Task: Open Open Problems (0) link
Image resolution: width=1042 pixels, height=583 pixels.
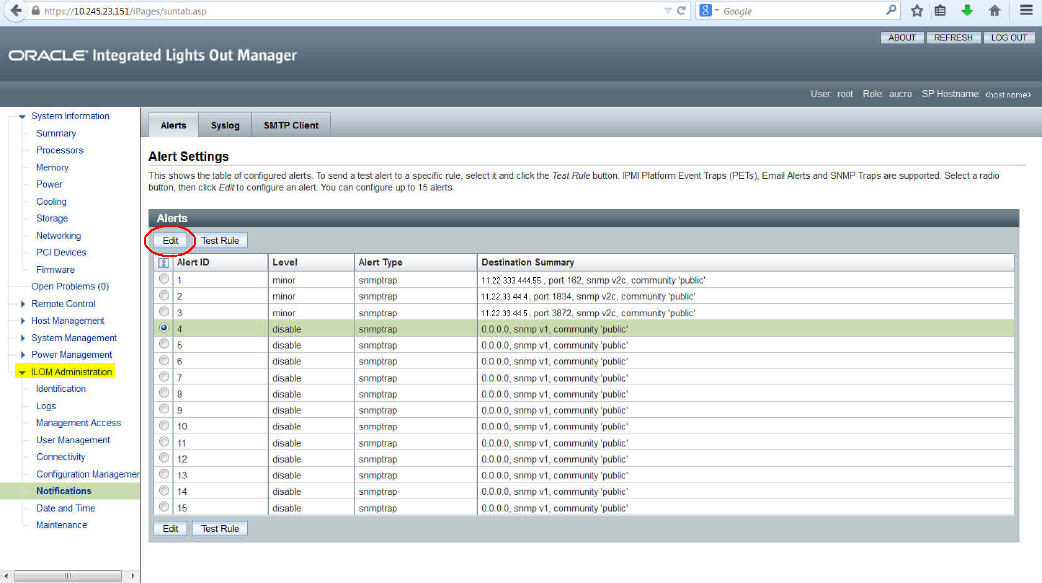Action: [70, 287]
